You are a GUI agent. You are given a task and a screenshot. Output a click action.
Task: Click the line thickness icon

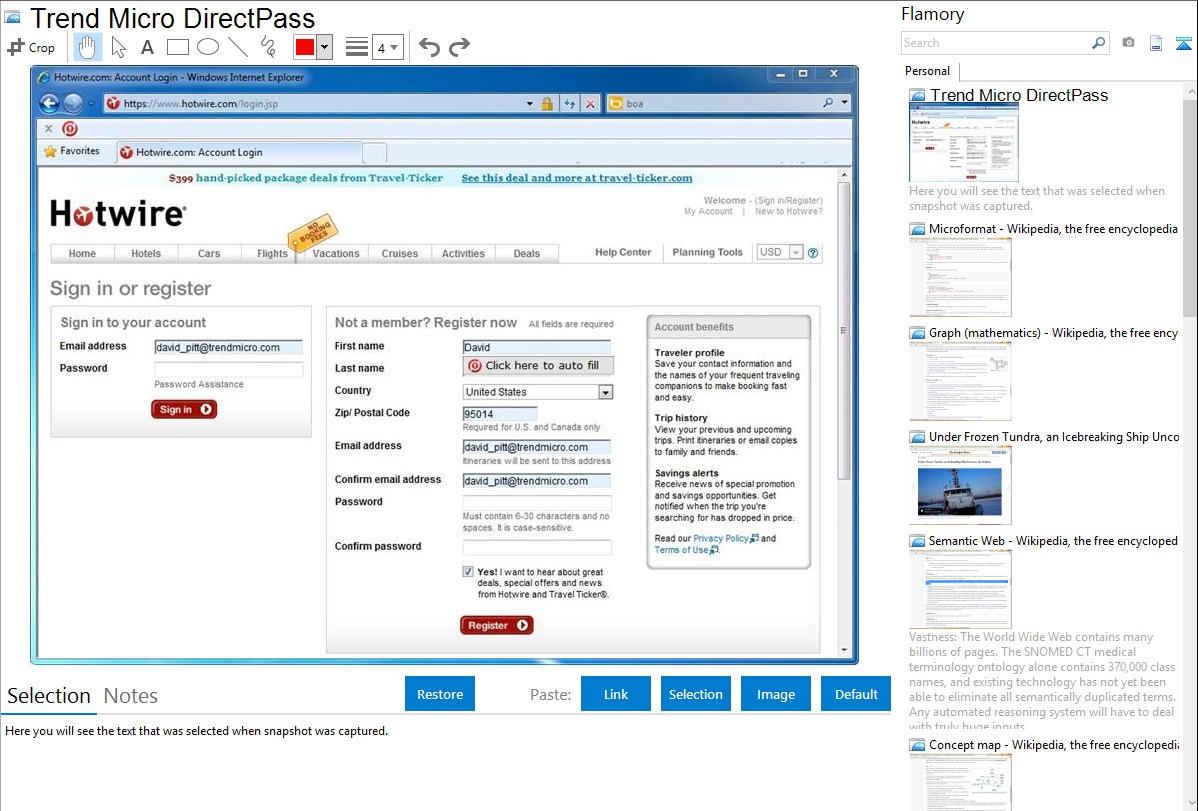click(x=356, y=47)
